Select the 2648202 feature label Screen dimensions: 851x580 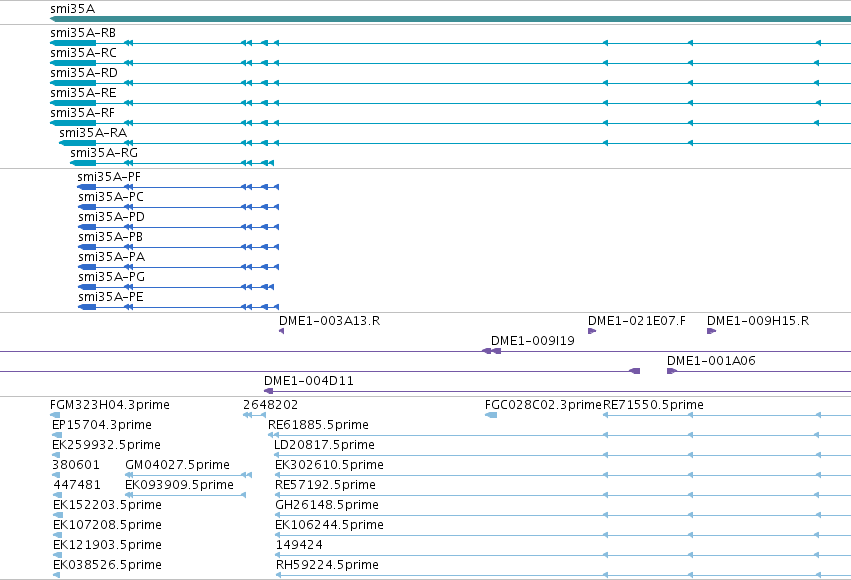click(x=270, y=405)
